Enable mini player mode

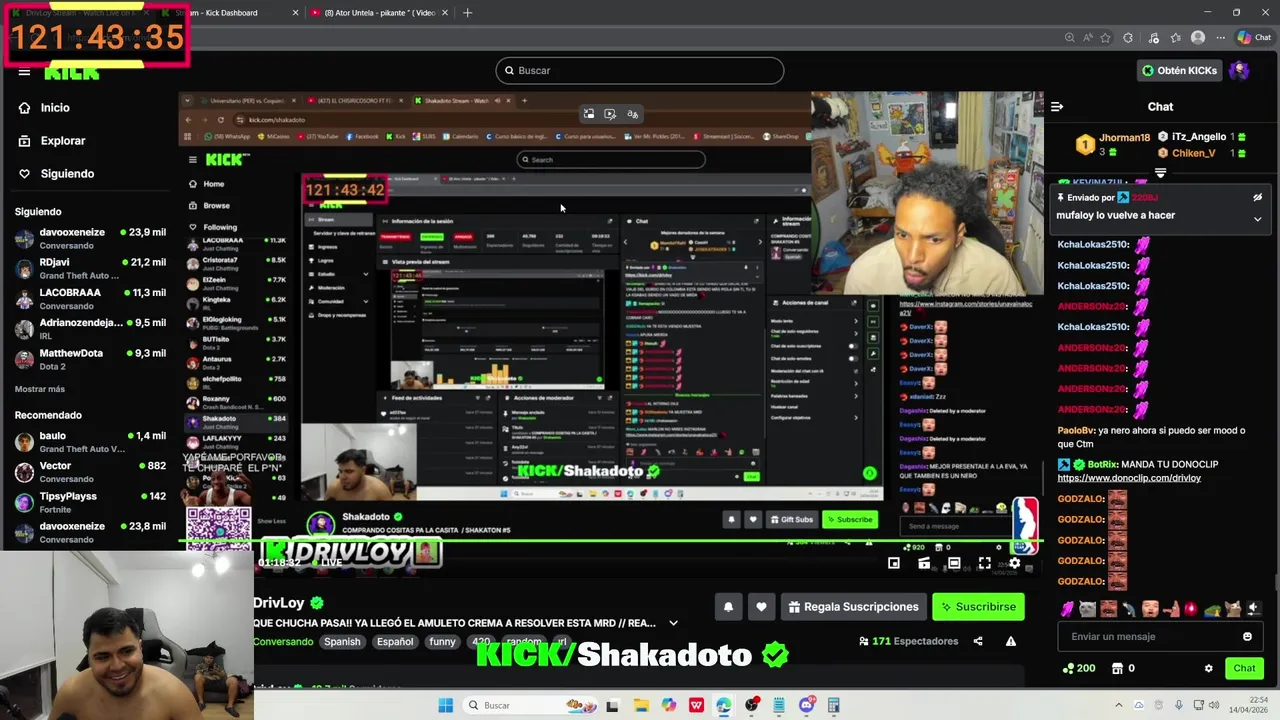[894, 563]
